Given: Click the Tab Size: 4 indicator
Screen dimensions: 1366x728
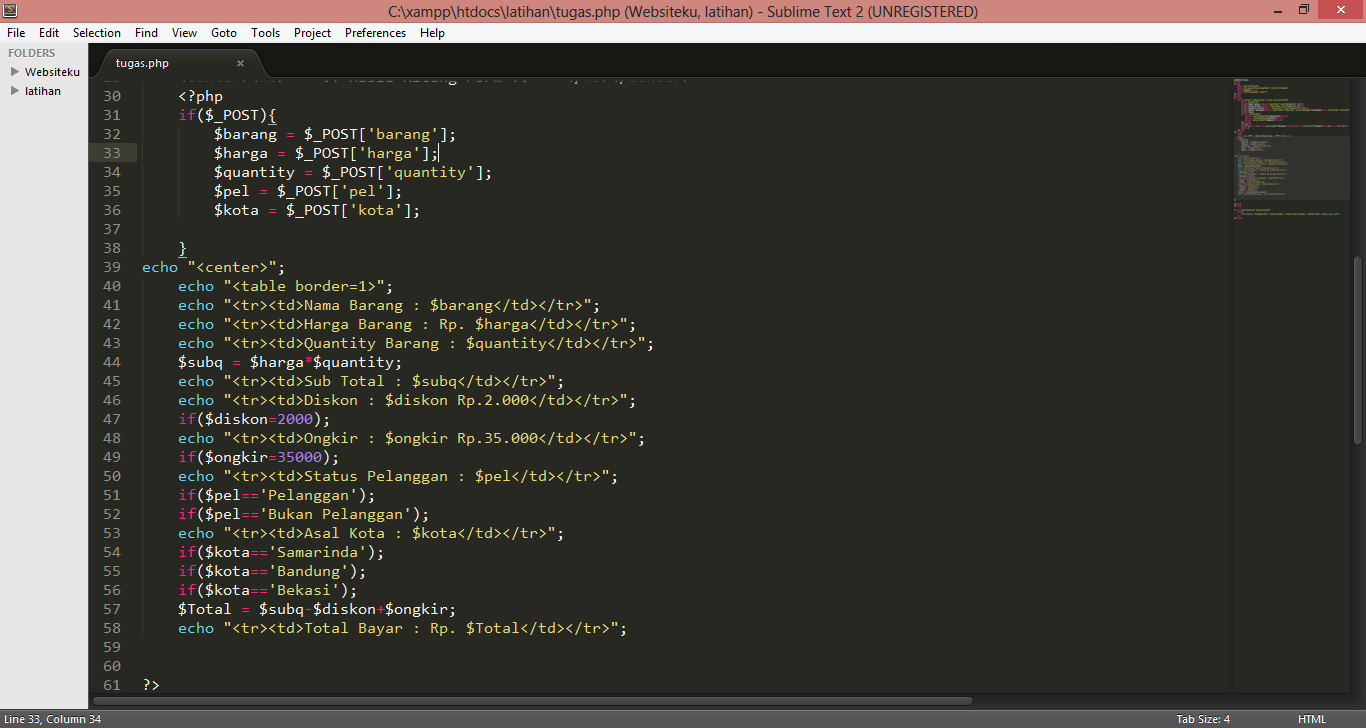Looking at the screenshot, I should 1202,718.
